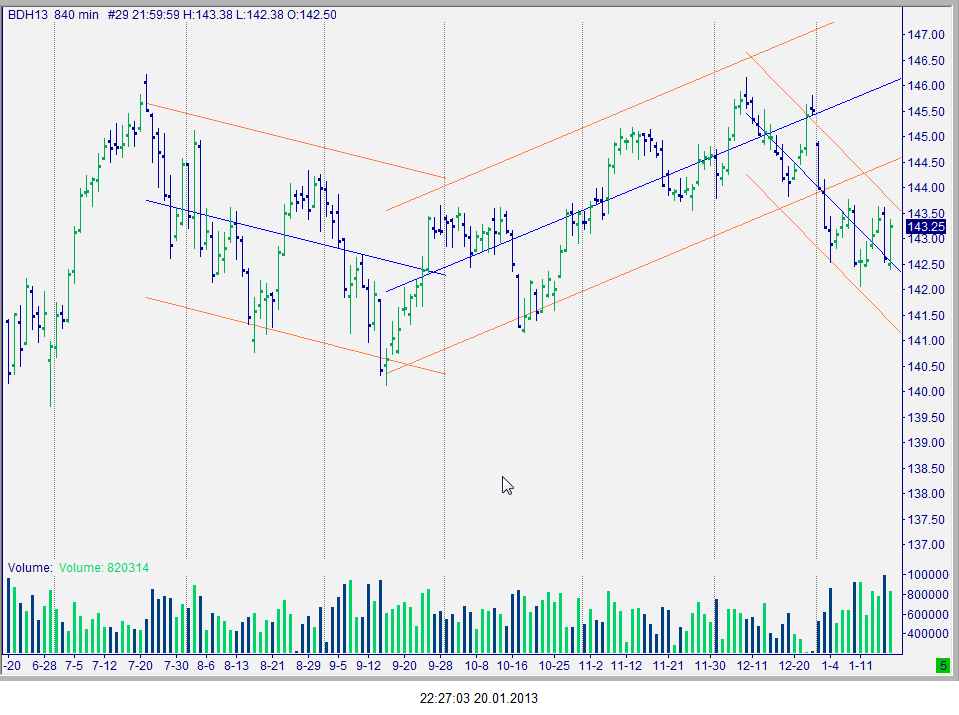Click the 10-25 date label

point(554,665)
